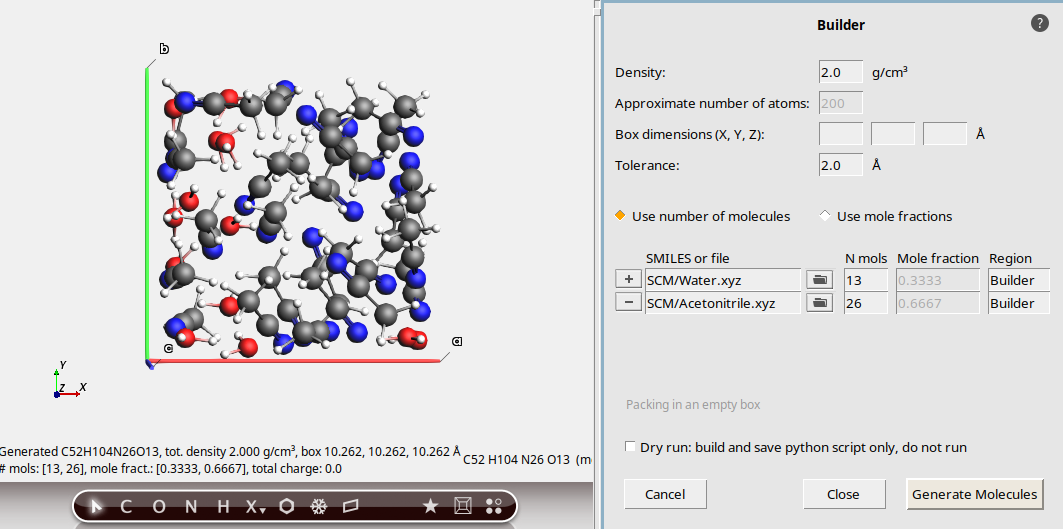Select the pointer arrow tool
The height and width of the screenshot is (529, 1063).
click(x=97, y=507)
